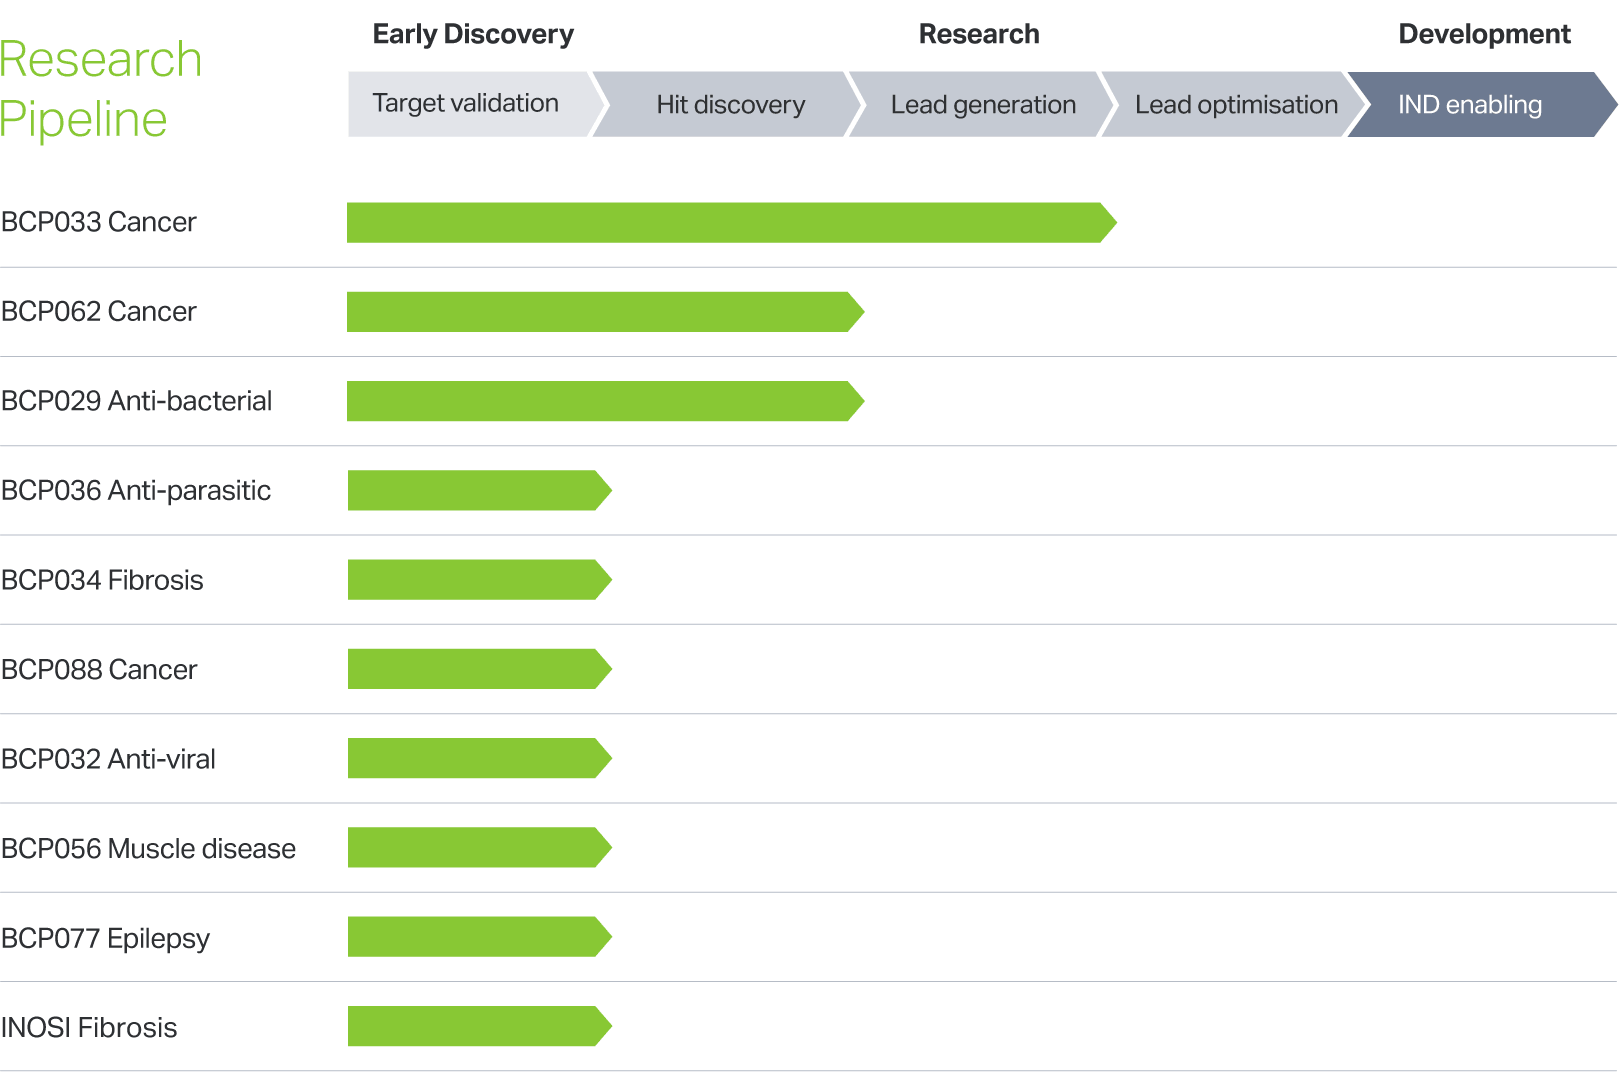The height and width of the screenshot is (1080, 1620).
Task: Open the BCP033 Cancer program label
Action: (x=99, y=222)
